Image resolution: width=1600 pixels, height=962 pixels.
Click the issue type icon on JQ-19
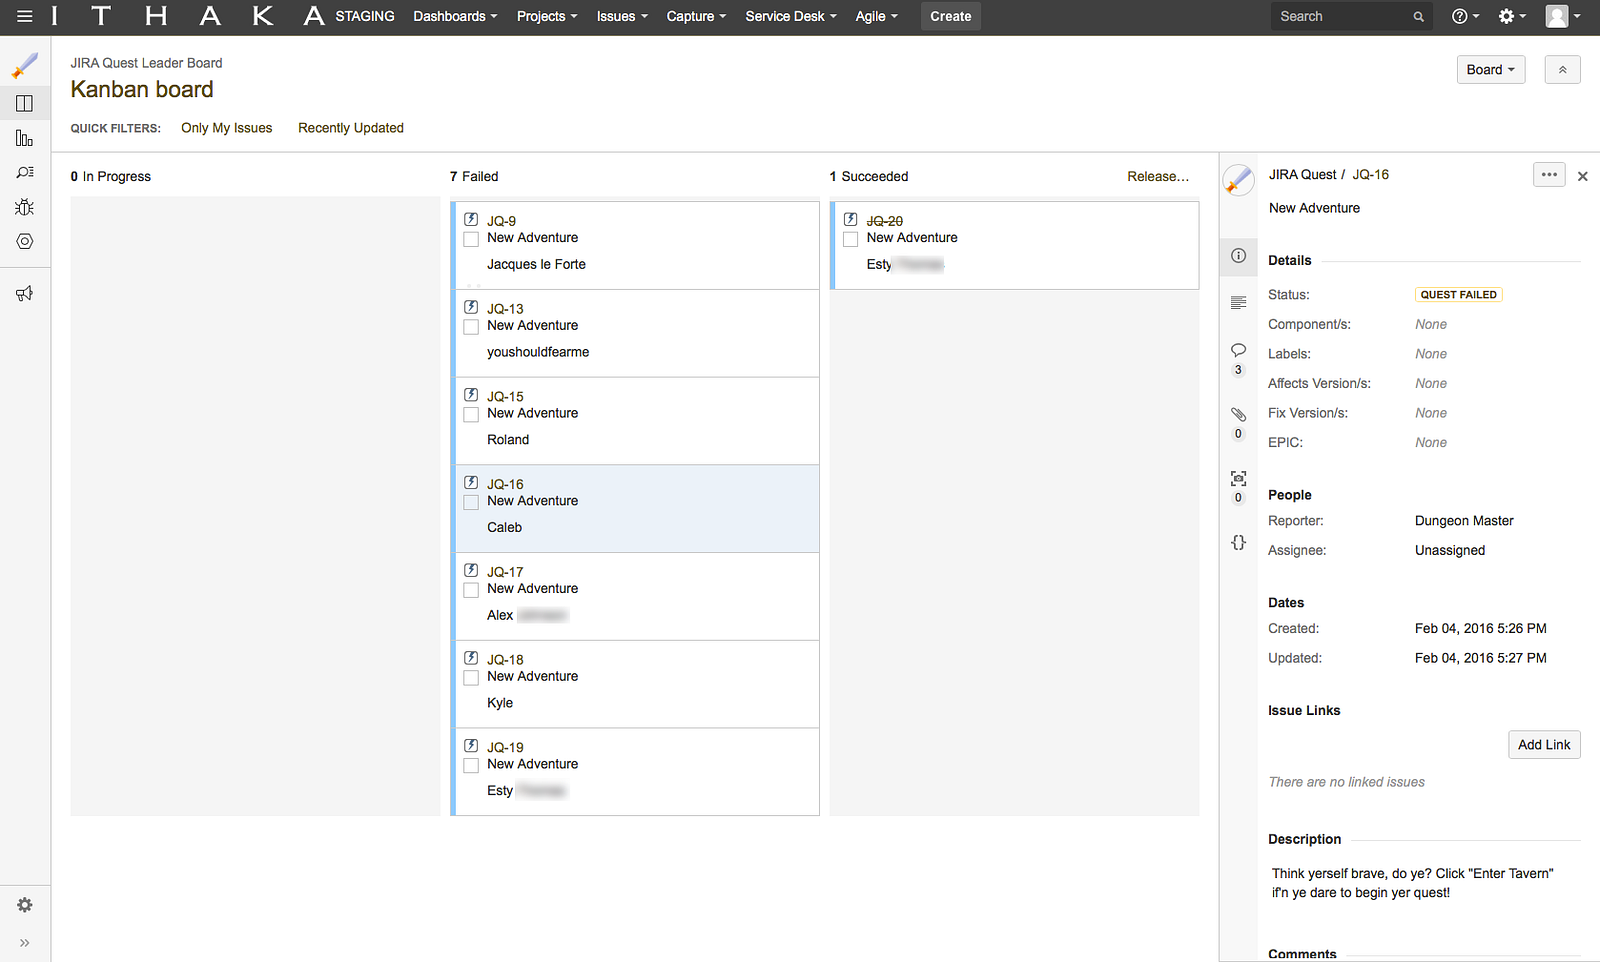[x=471, y=746]
